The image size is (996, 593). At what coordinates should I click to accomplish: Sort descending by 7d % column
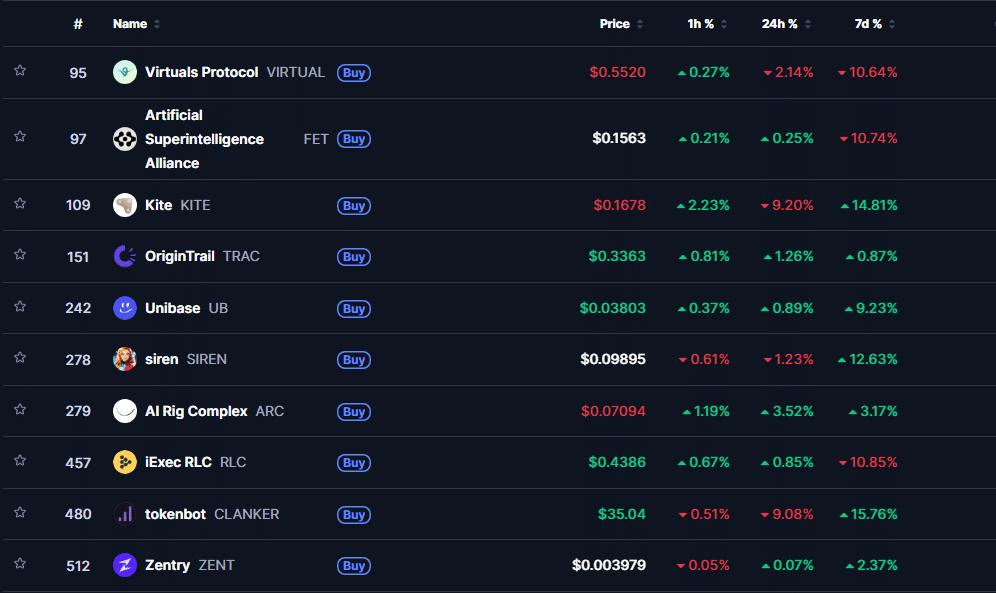866,24
